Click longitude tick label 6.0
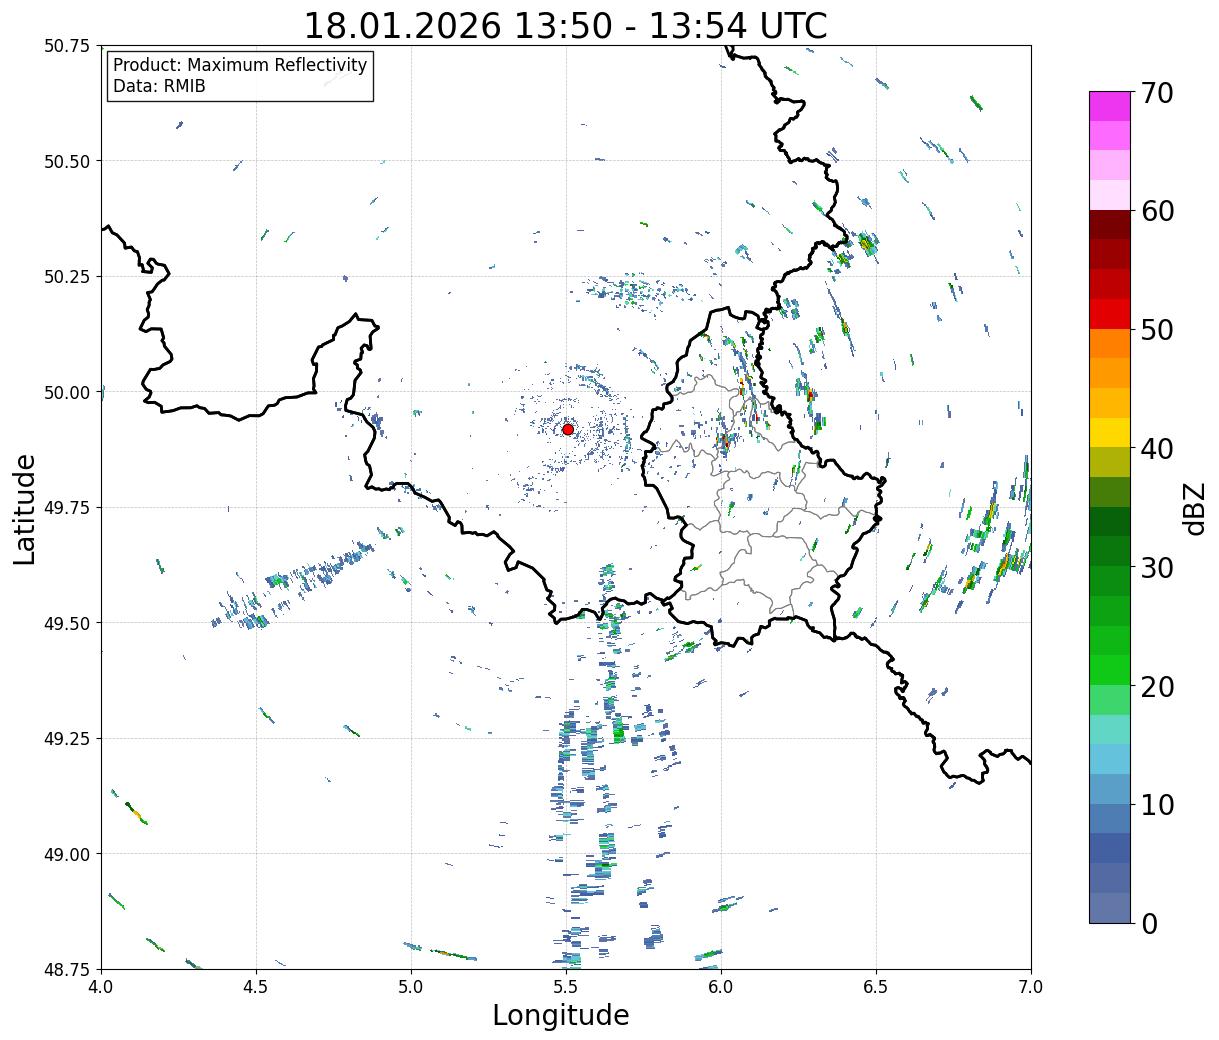The image size is (1219, 1040). click(721, 987)
